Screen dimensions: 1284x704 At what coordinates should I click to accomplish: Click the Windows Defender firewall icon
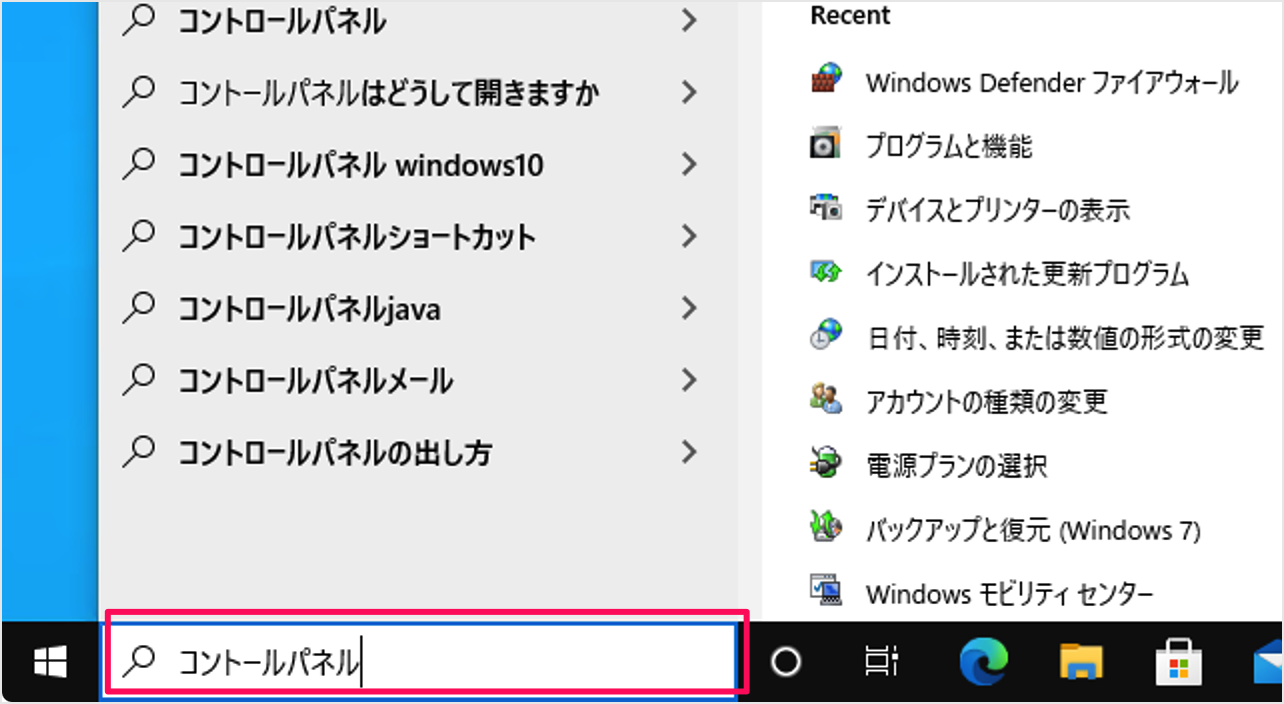click(826, 80)
